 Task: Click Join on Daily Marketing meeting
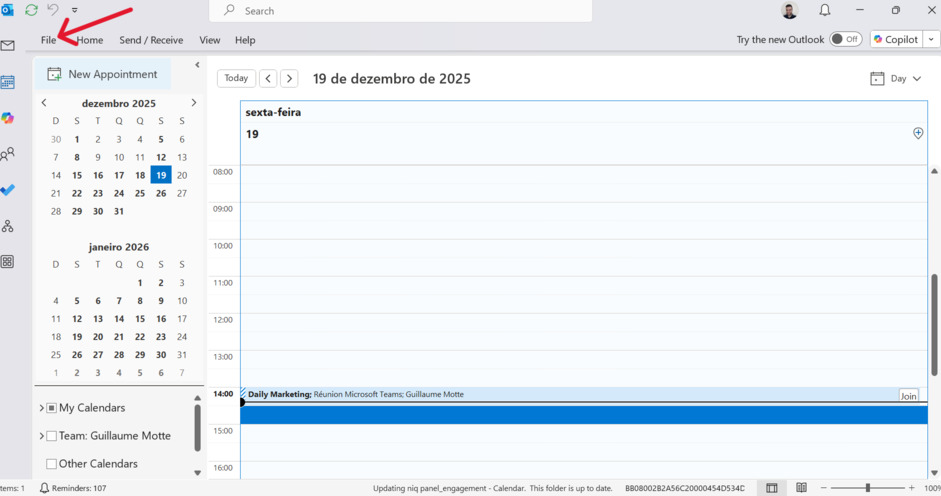click(909, 396)
